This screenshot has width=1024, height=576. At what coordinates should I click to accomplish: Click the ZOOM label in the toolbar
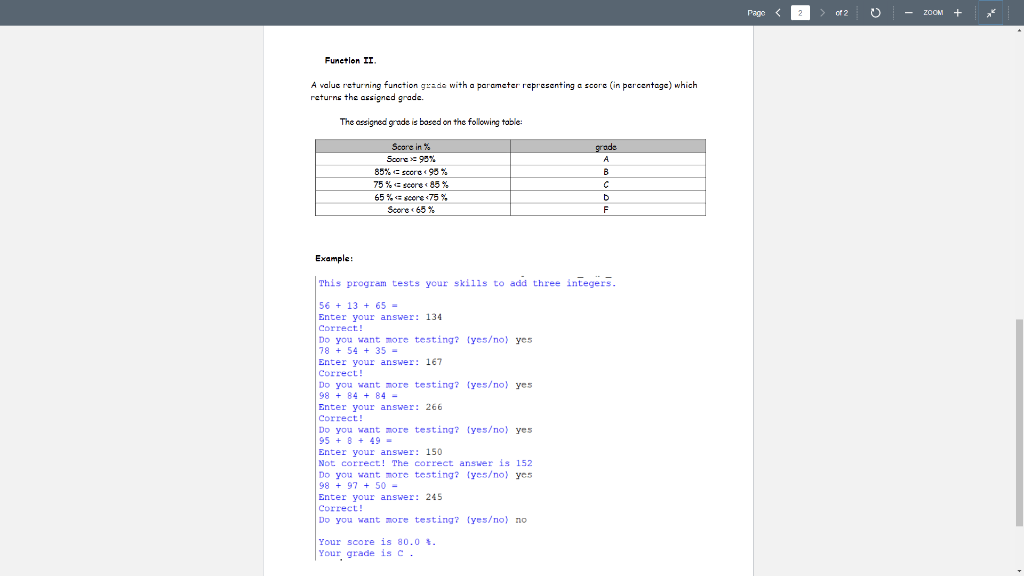[x=932, y=12]
